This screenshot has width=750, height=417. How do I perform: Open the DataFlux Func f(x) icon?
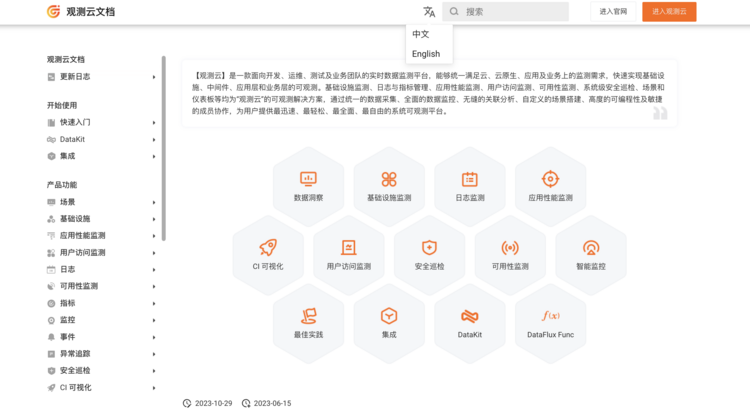(551, 316)
